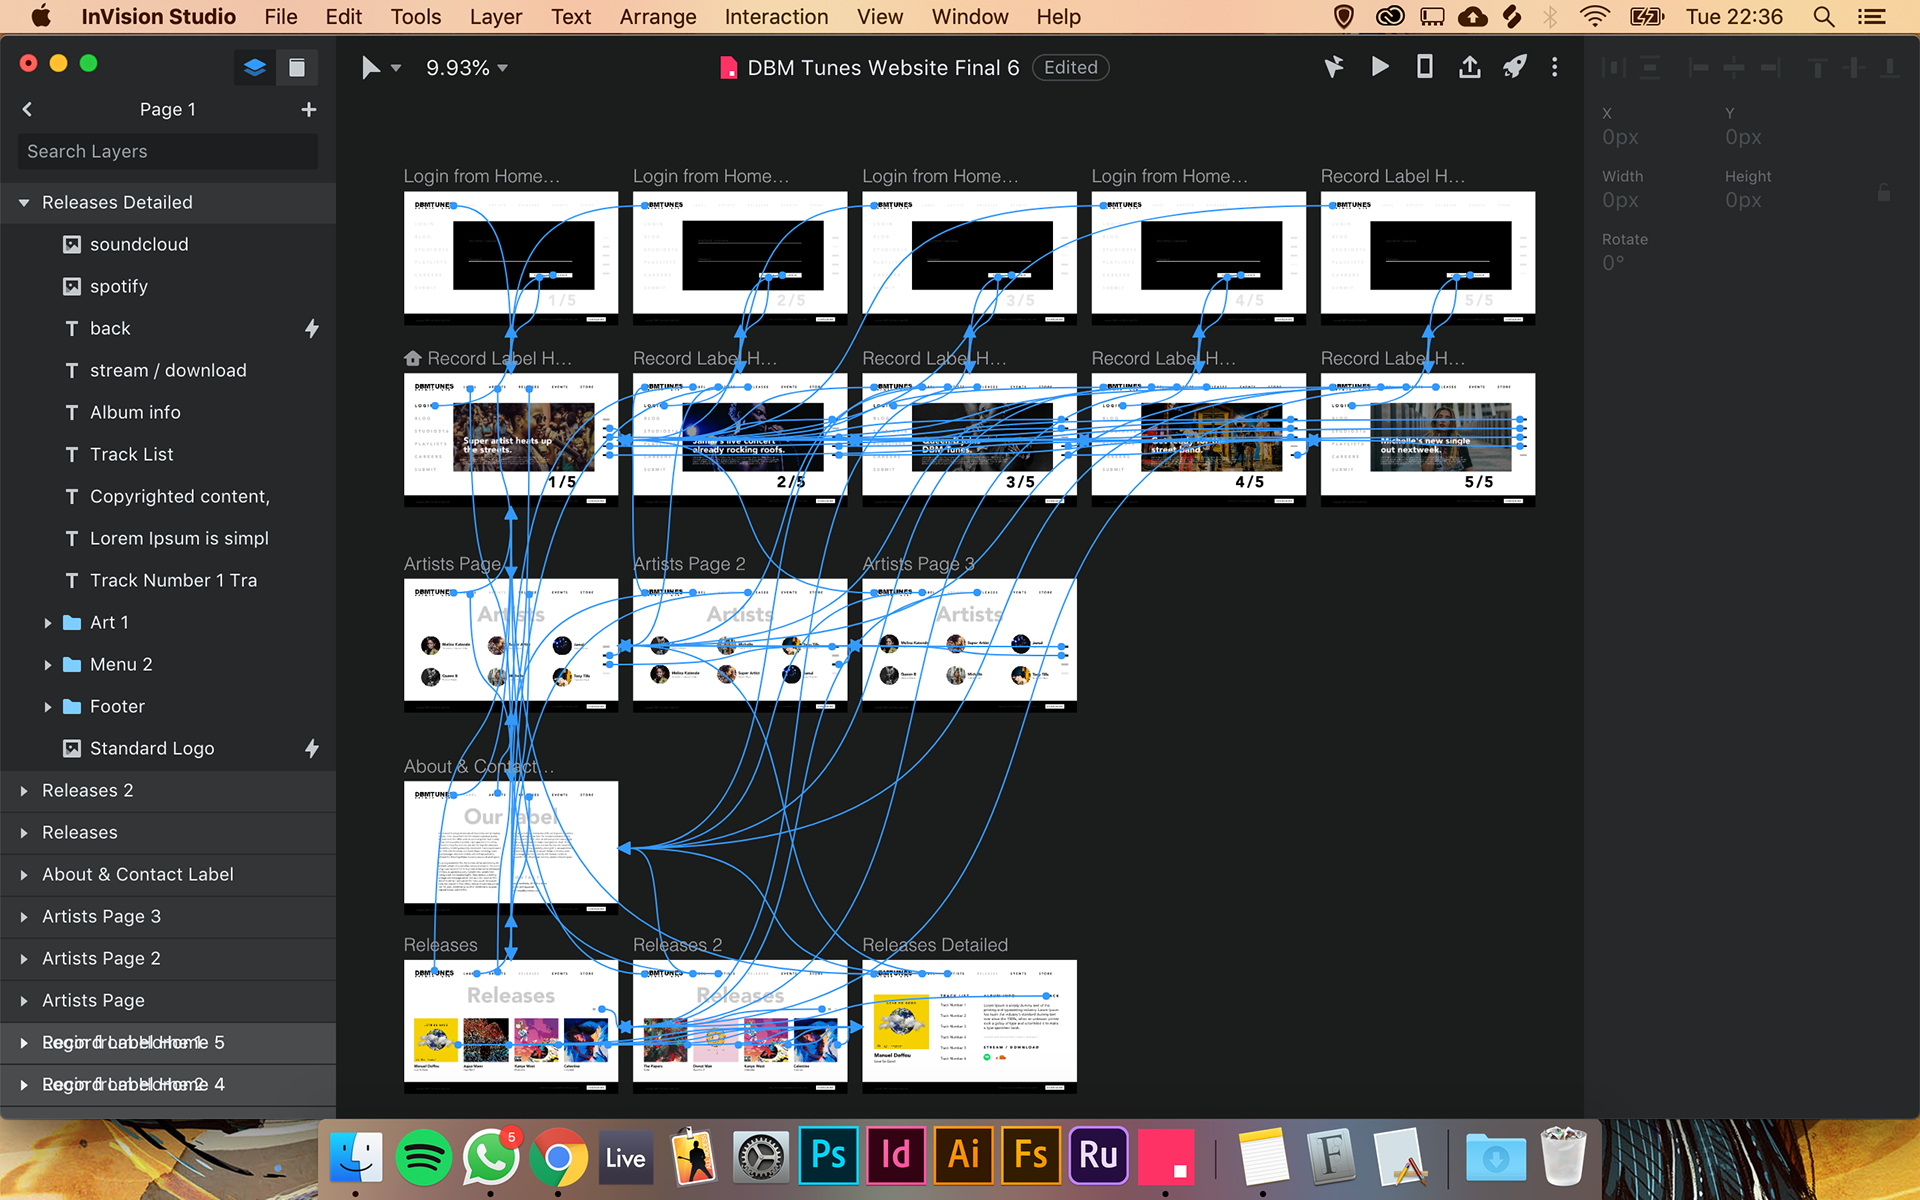Click the interaction bolt on back layer
Viewport: 1920px width, 1200px height.
click(x=312, y=328)
